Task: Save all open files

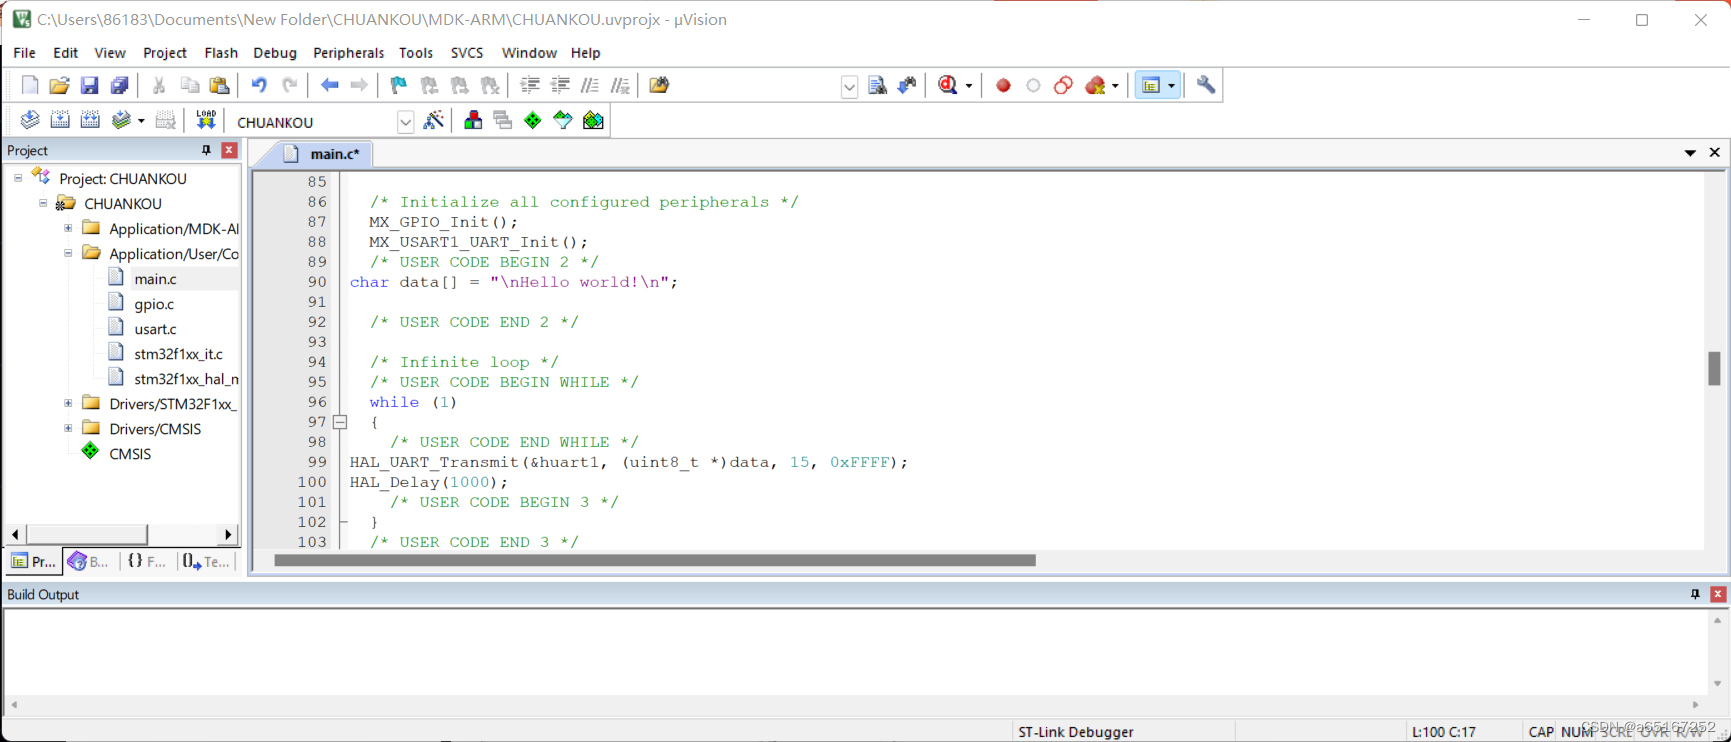Action: (119, 86)
